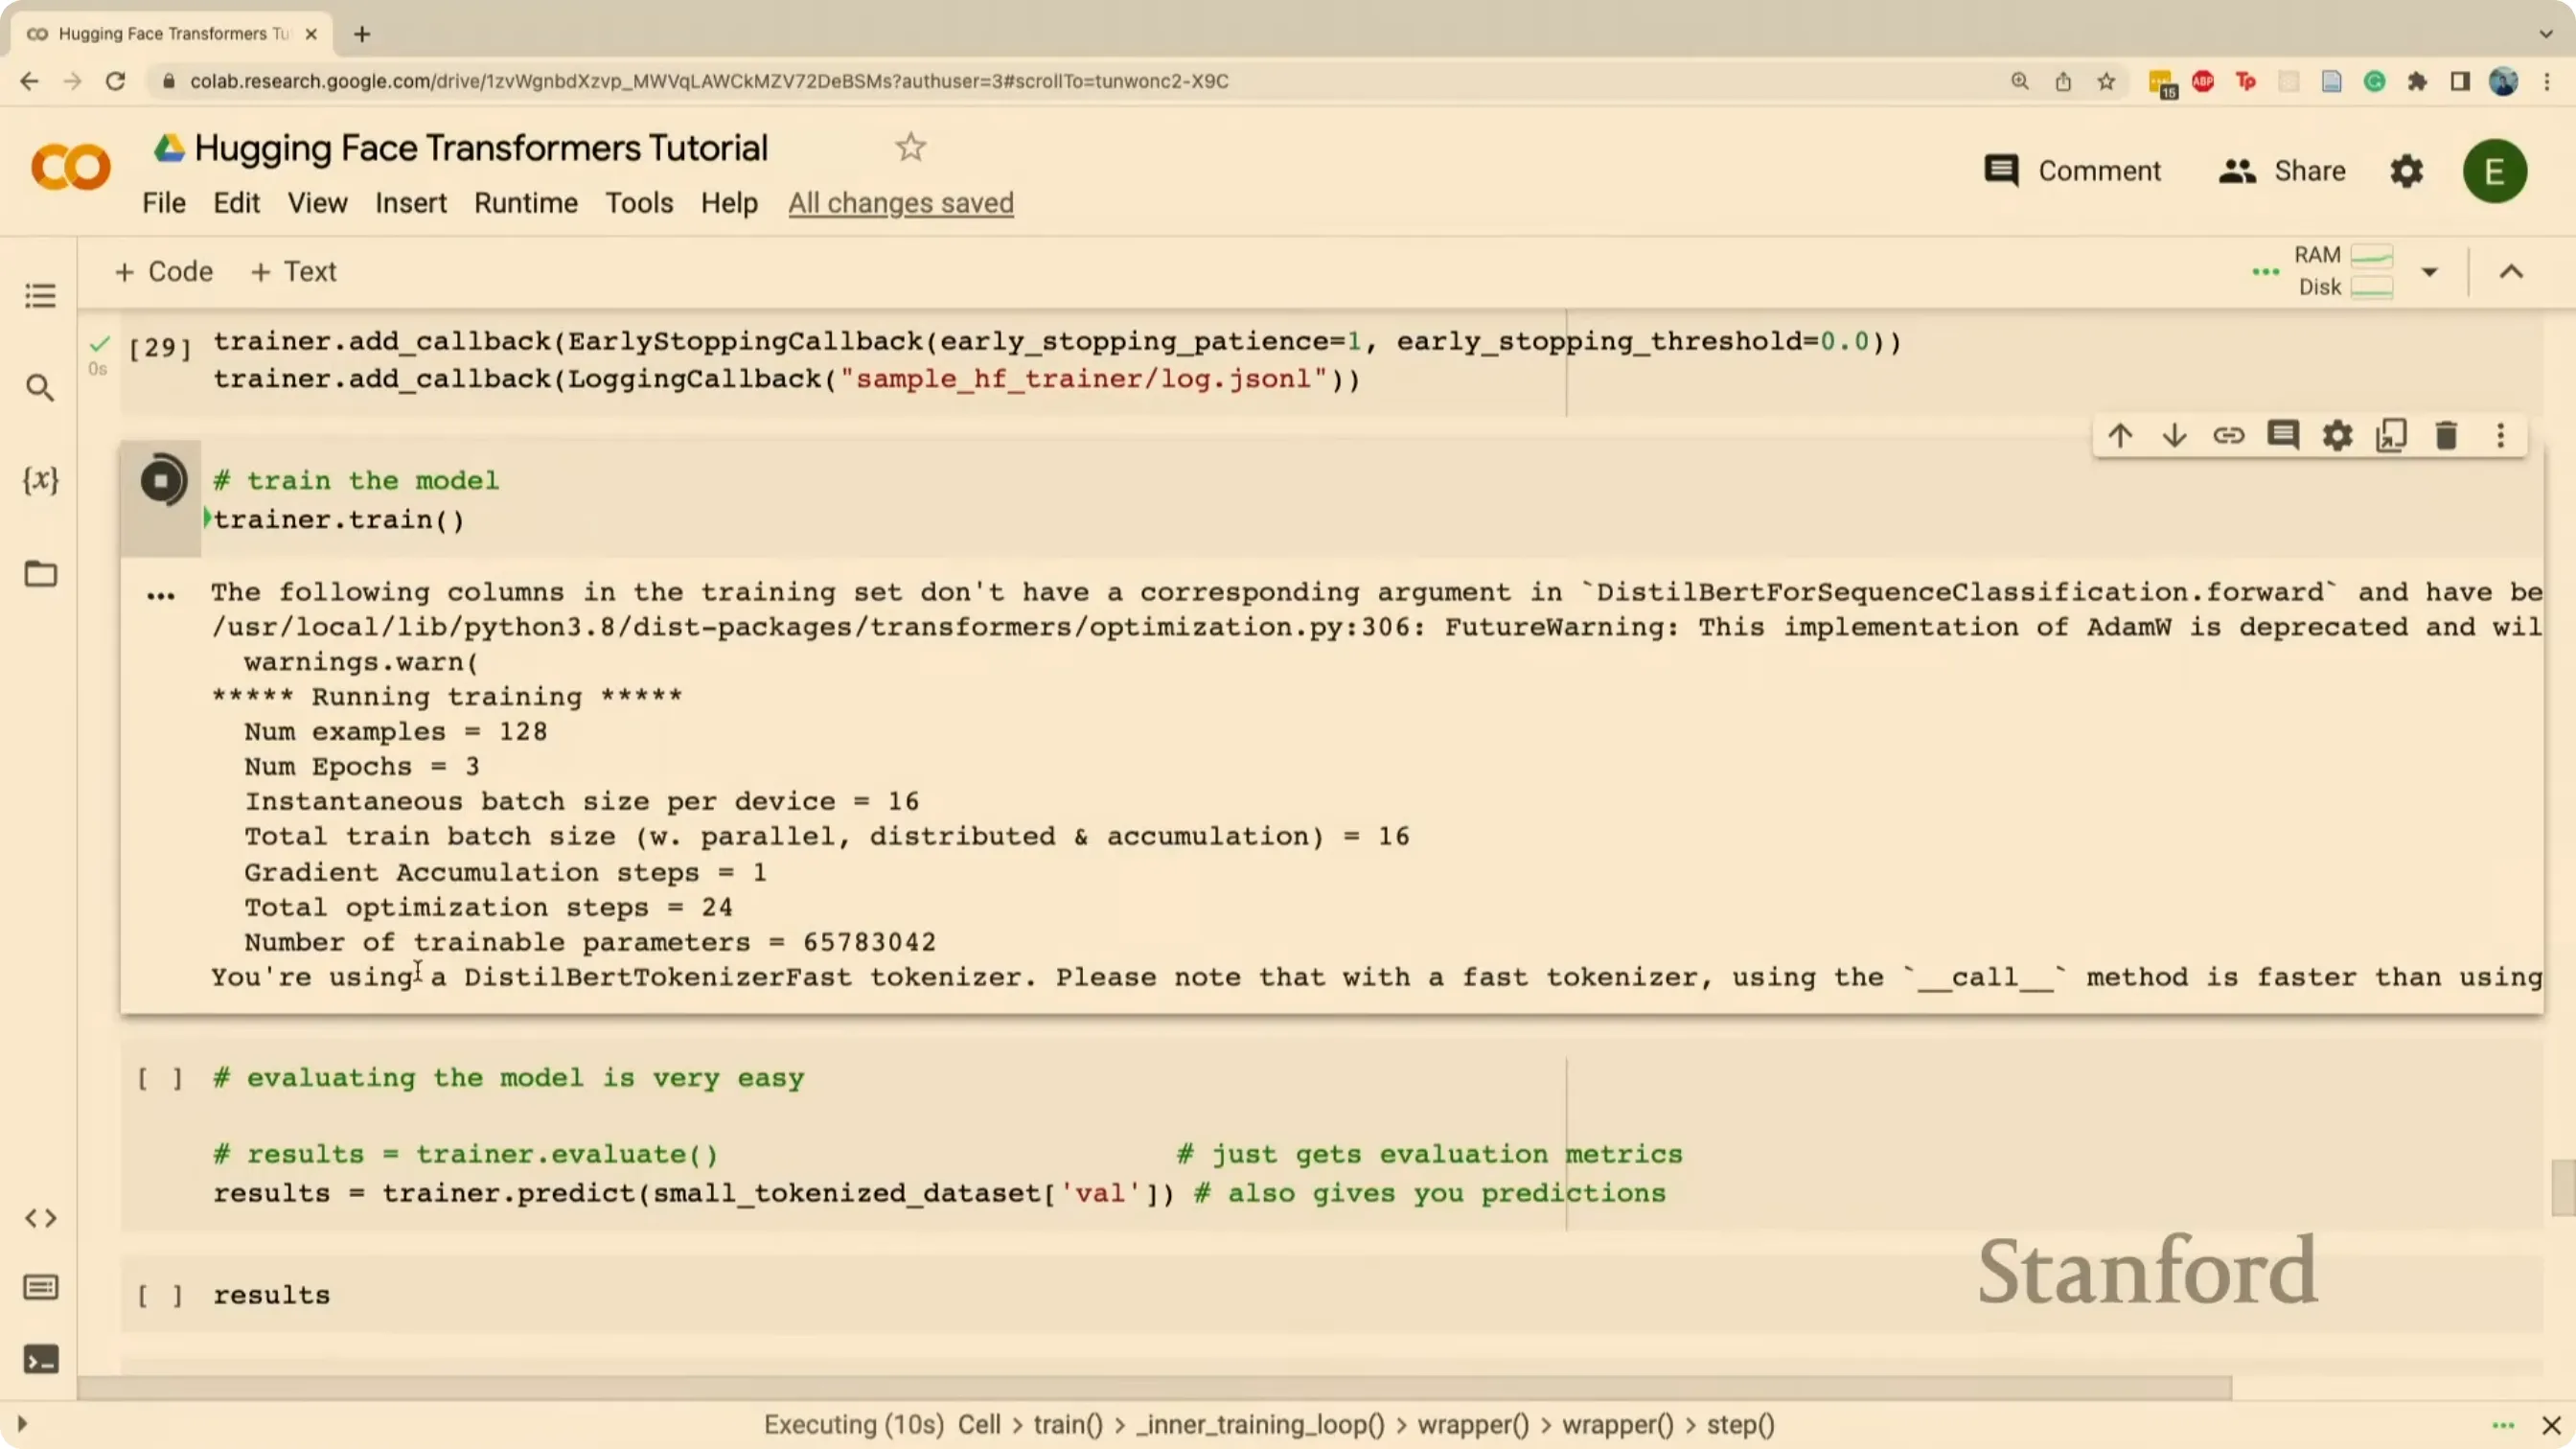This screenshot has width=2576, height=1449.
Task: Click the All changes saved link
Action: [901, 203]
